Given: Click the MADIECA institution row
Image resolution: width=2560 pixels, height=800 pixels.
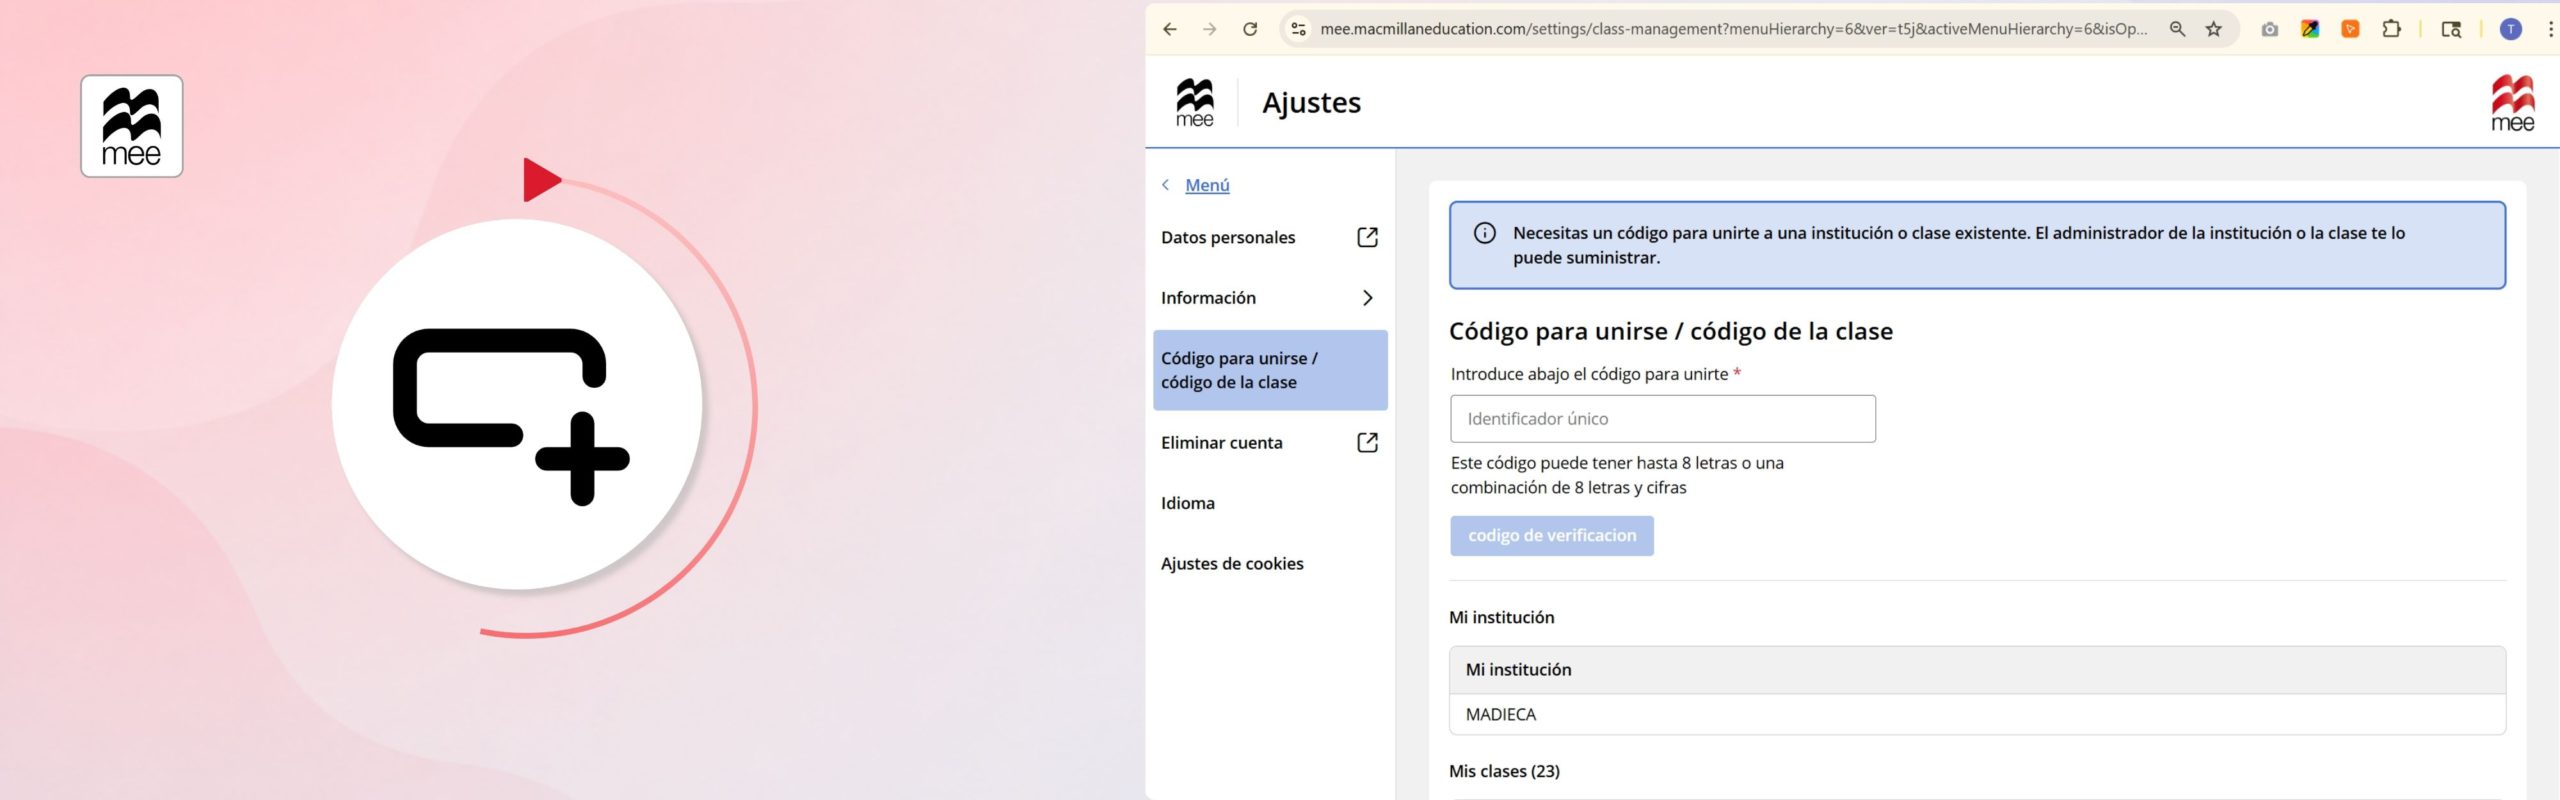Looking at the screenshot, I should tap(1977, 715).
